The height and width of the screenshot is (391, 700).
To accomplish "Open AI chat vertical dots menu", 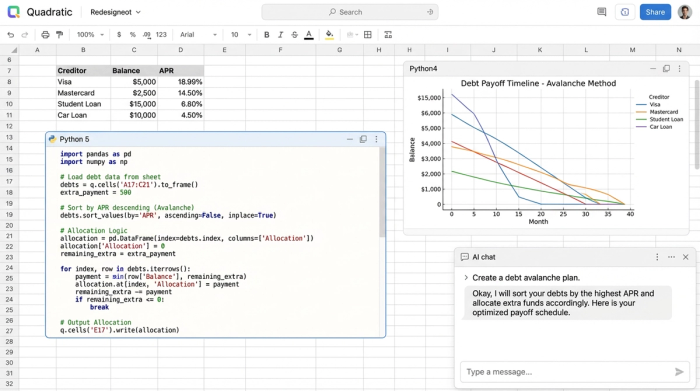I will tap(657, 257).
